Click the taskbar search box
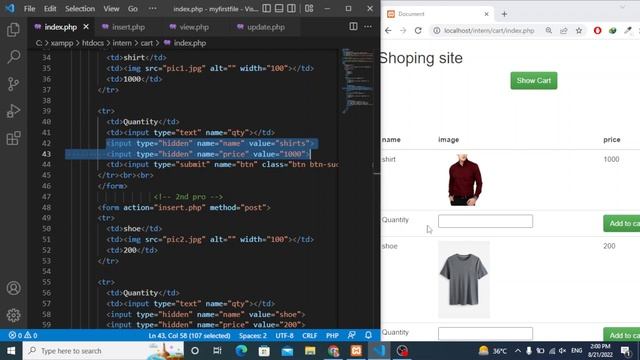 click(x=103, y=351)
